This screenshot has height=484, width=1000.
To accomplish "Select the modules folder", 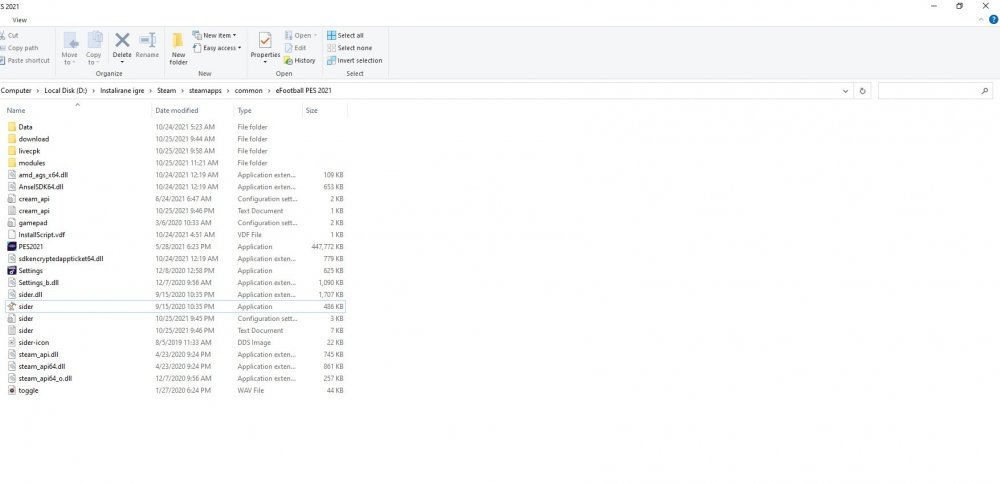I will 31,163.
